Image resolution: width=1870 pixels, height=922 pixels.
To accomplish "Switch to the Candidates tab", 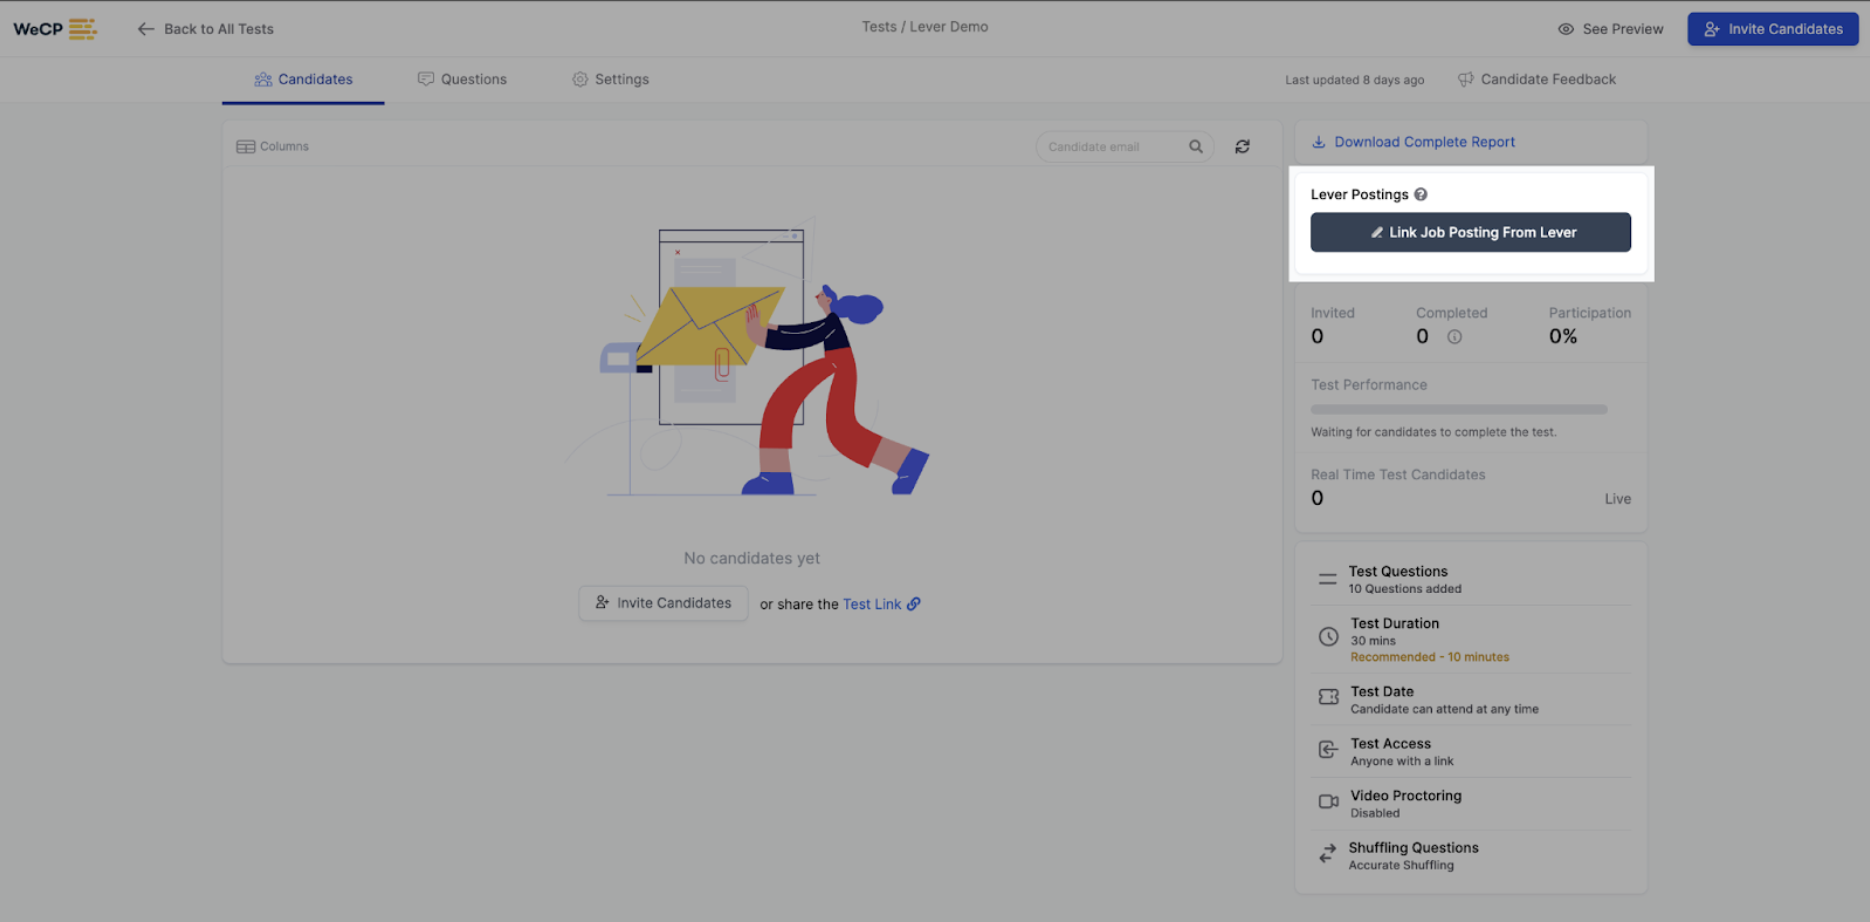I will [x=303, y=79].
